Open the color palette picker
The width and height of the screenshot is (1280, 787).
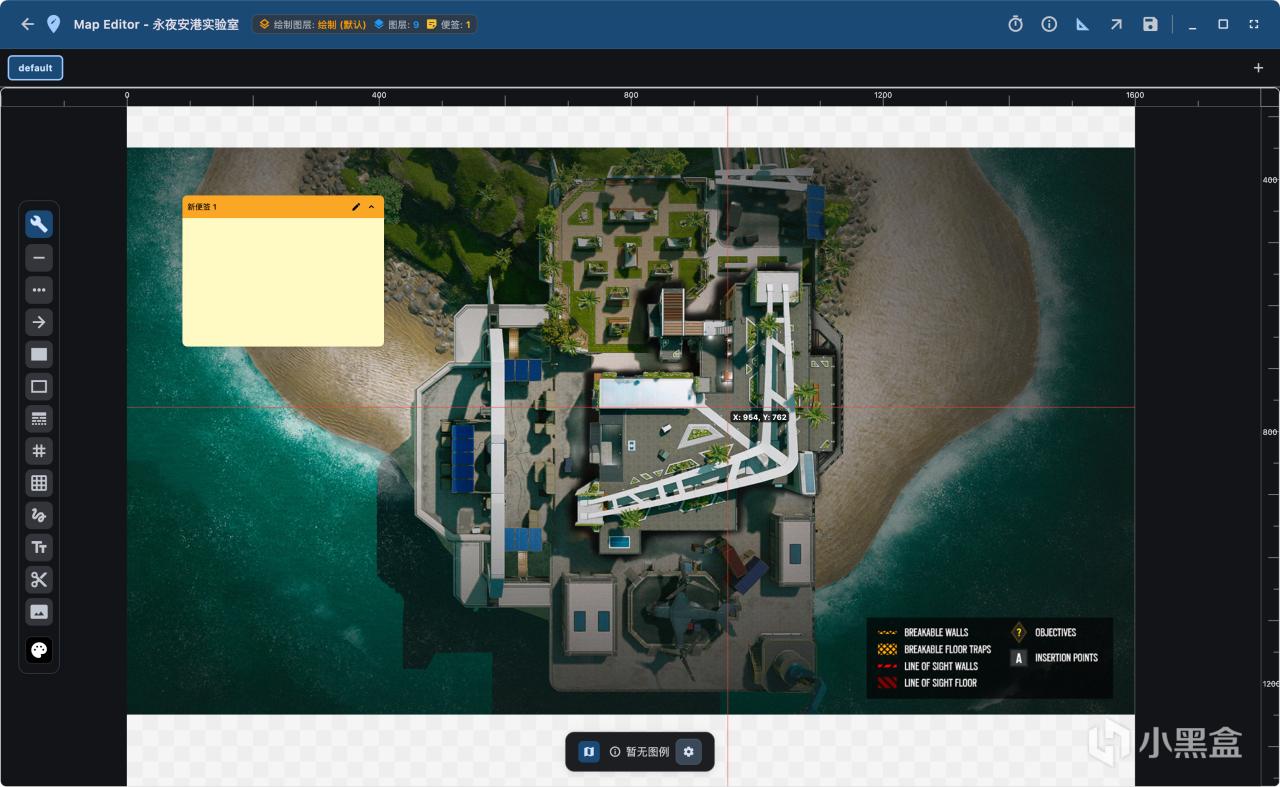(x=39, y=650)
